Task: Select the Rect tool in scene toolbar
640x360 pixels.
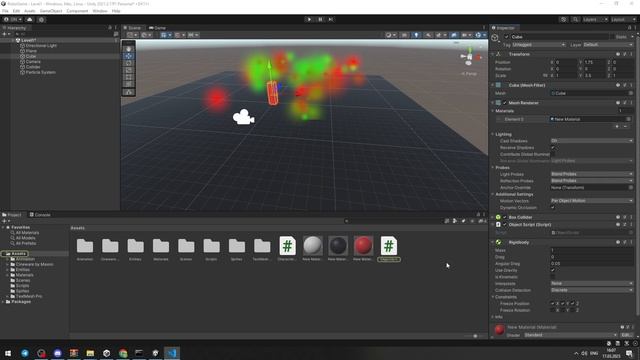Action: click(129, 77)
